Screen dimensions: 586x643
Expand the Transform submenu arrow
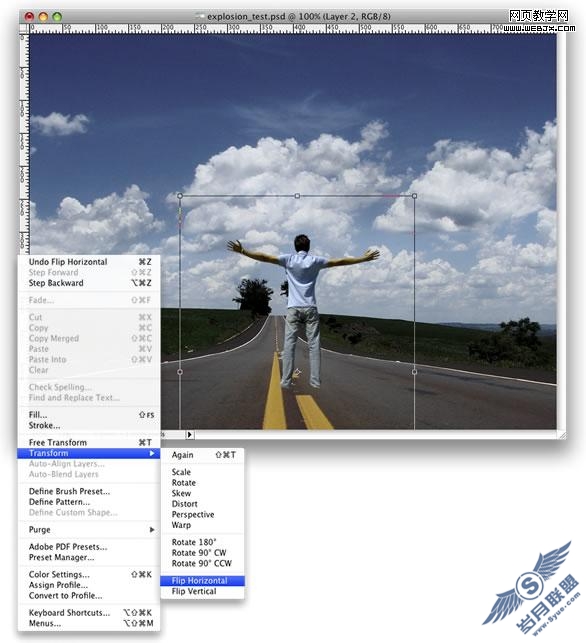(x=152, y=453)
